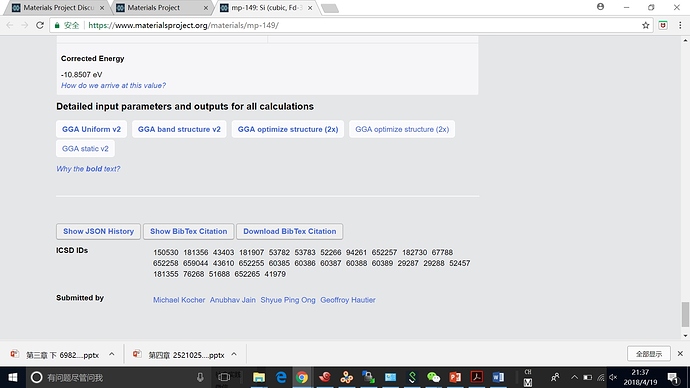Open Shyue Ping Ong contributor link
Image resolution: width=690 pixels, height=388 pixels.
click(288, 300)
